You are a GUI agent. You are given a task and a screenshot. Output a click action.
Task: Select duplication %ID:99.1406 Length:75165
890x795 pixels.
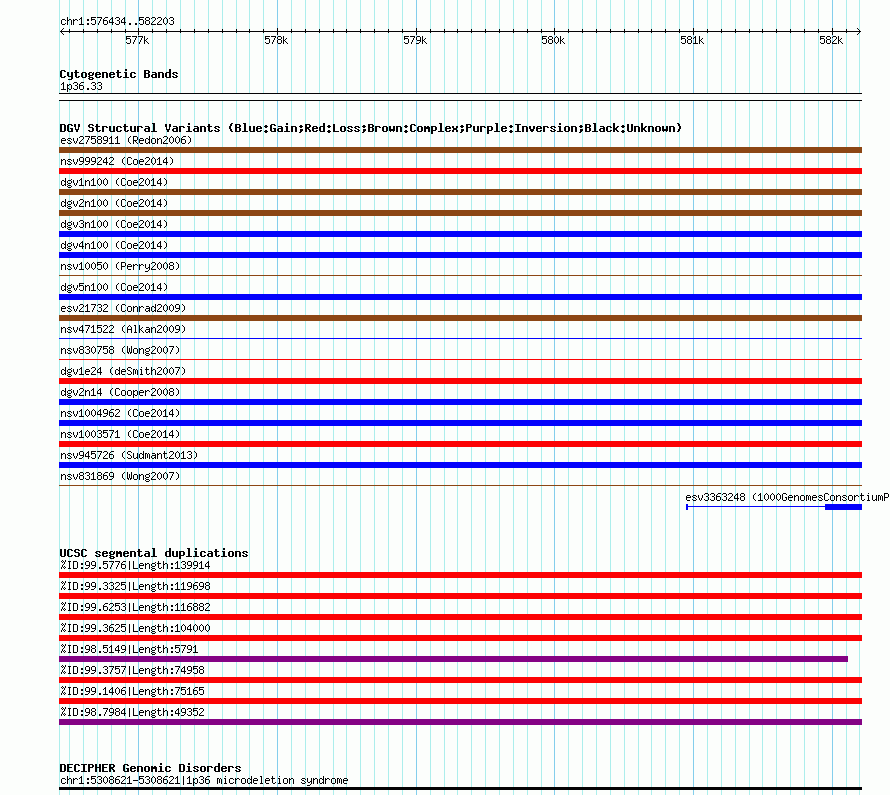tap(132, 691)
